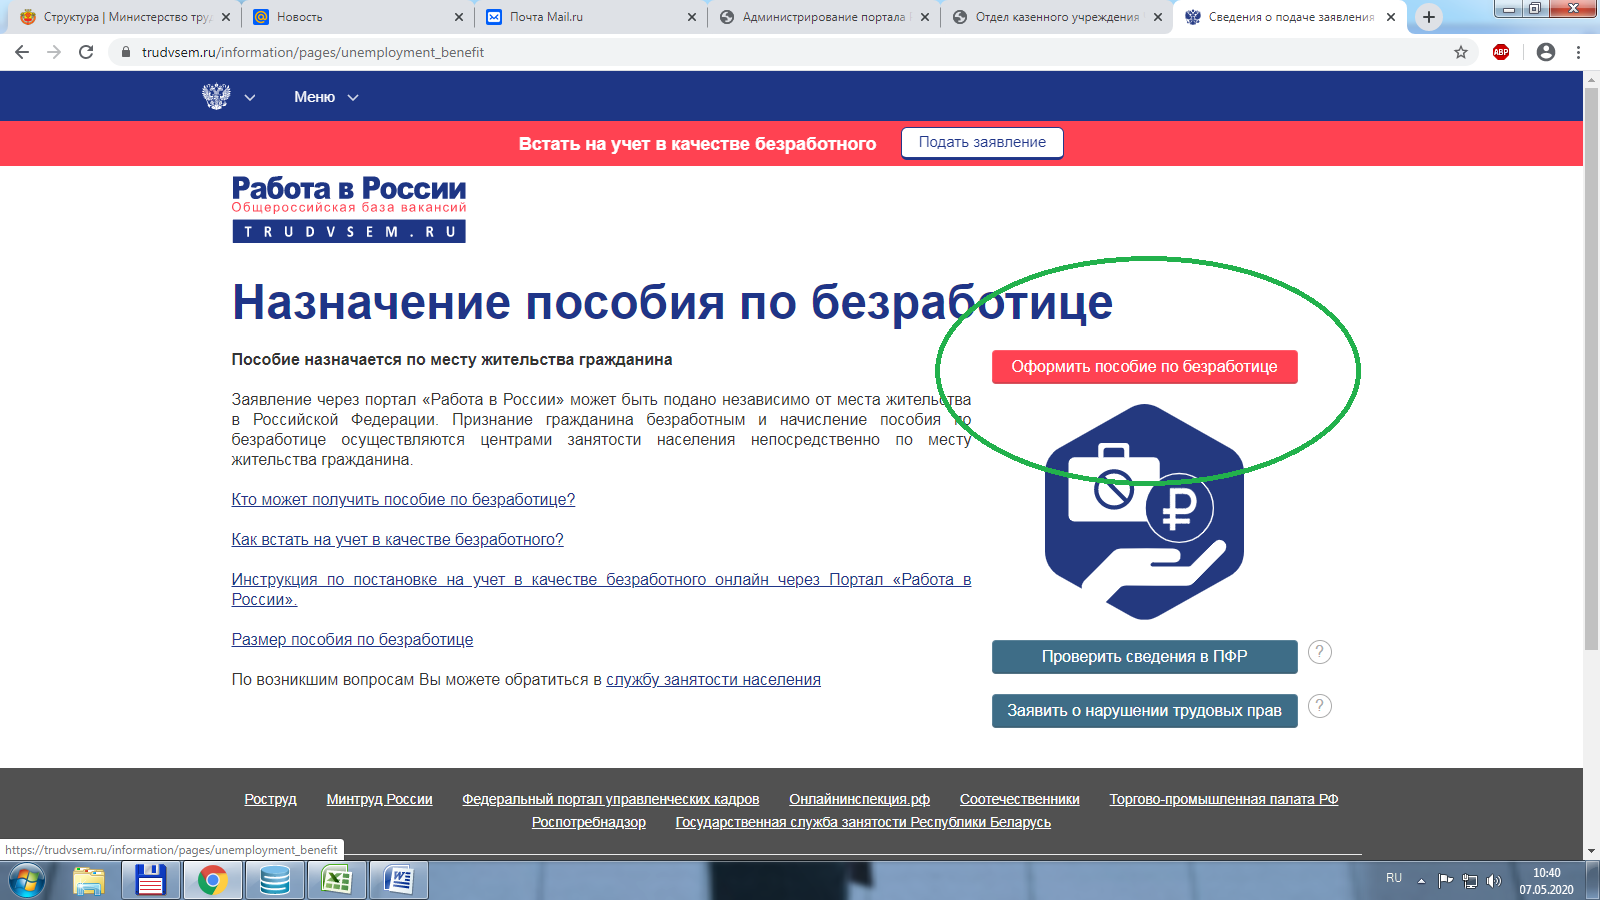
Task: Close the Новость tab
Action: tap(459, 17)
